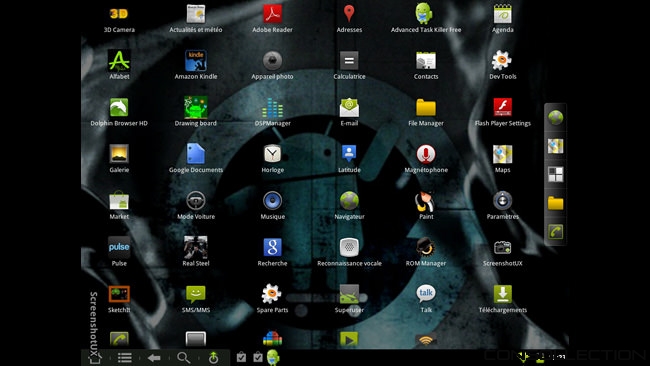This screenshot has width=650, height=366.
Task: Open the Navigateur browser app
Action: pos(349,205)
